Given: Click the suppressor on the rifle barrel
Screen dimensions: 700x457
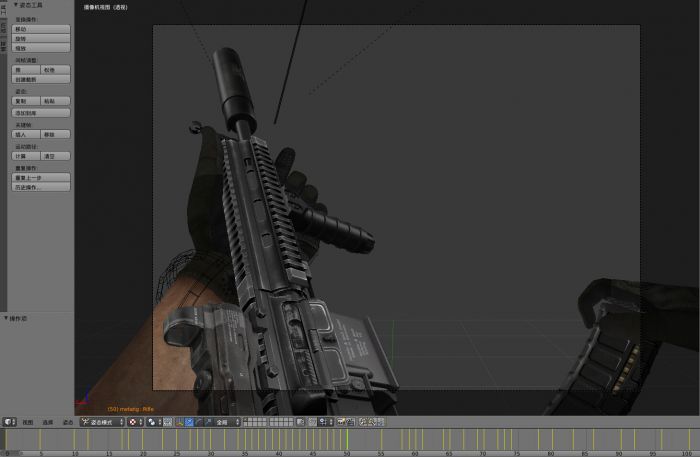Looking at the screenshot, I should [233, 88].
